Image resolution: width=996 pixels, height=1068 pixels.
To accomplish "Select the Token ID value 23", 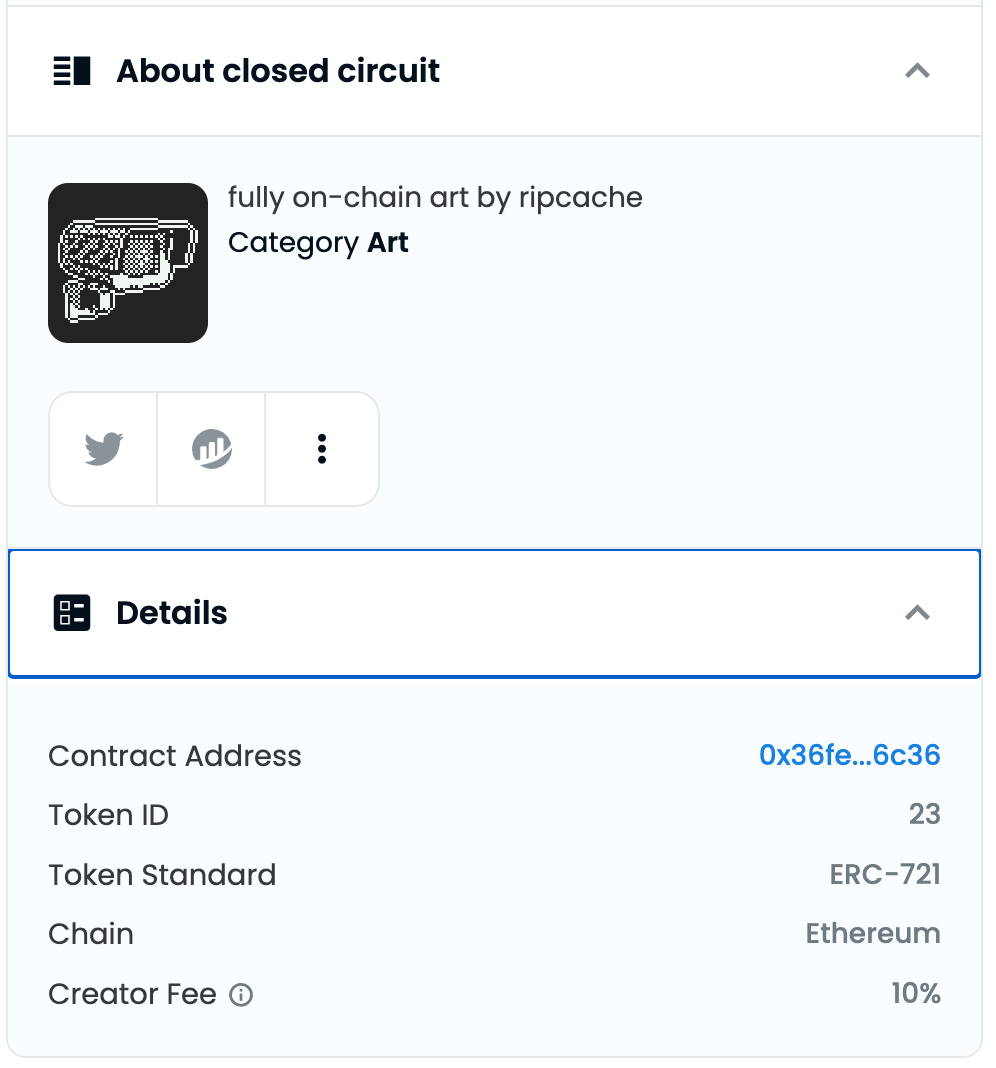I will [x=924, y=815].
